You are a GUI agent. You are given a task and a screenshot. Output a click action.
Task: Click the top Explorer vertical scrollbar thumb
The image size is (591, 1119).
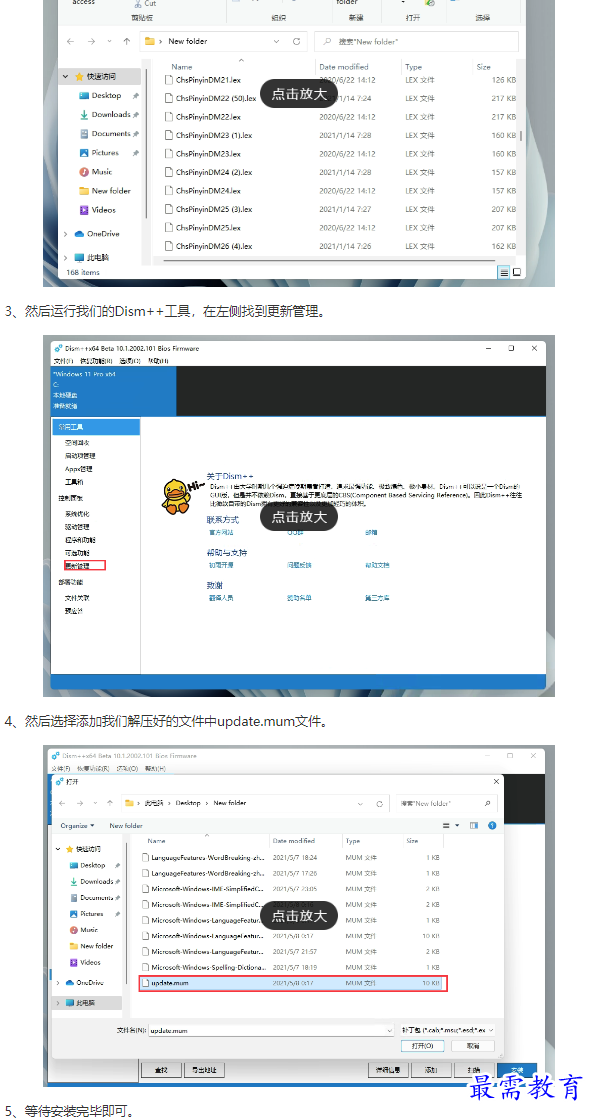coord(521,134)
